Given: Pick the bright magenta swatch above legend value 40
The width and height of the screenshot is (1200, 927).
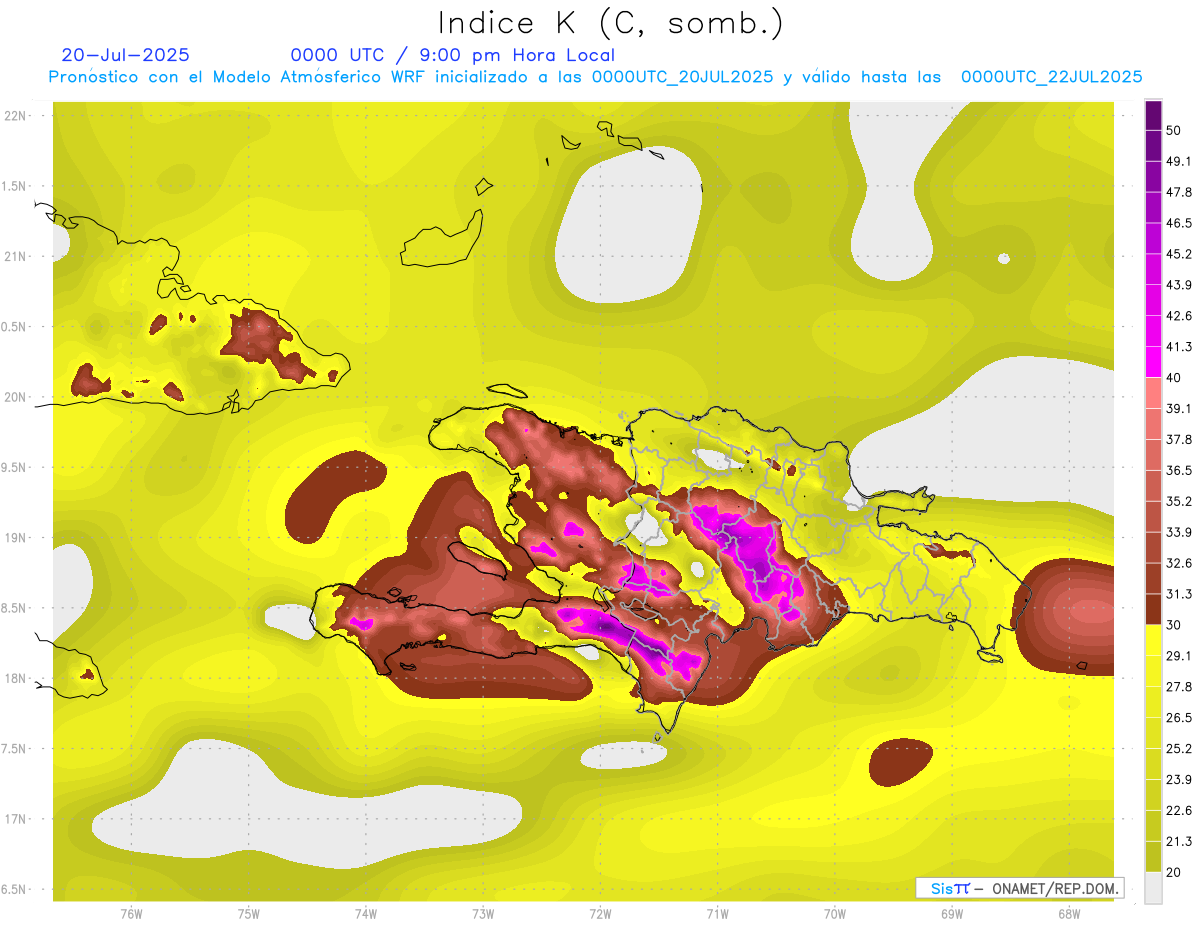Looking at the screenshot, I should pos(1154,362).
